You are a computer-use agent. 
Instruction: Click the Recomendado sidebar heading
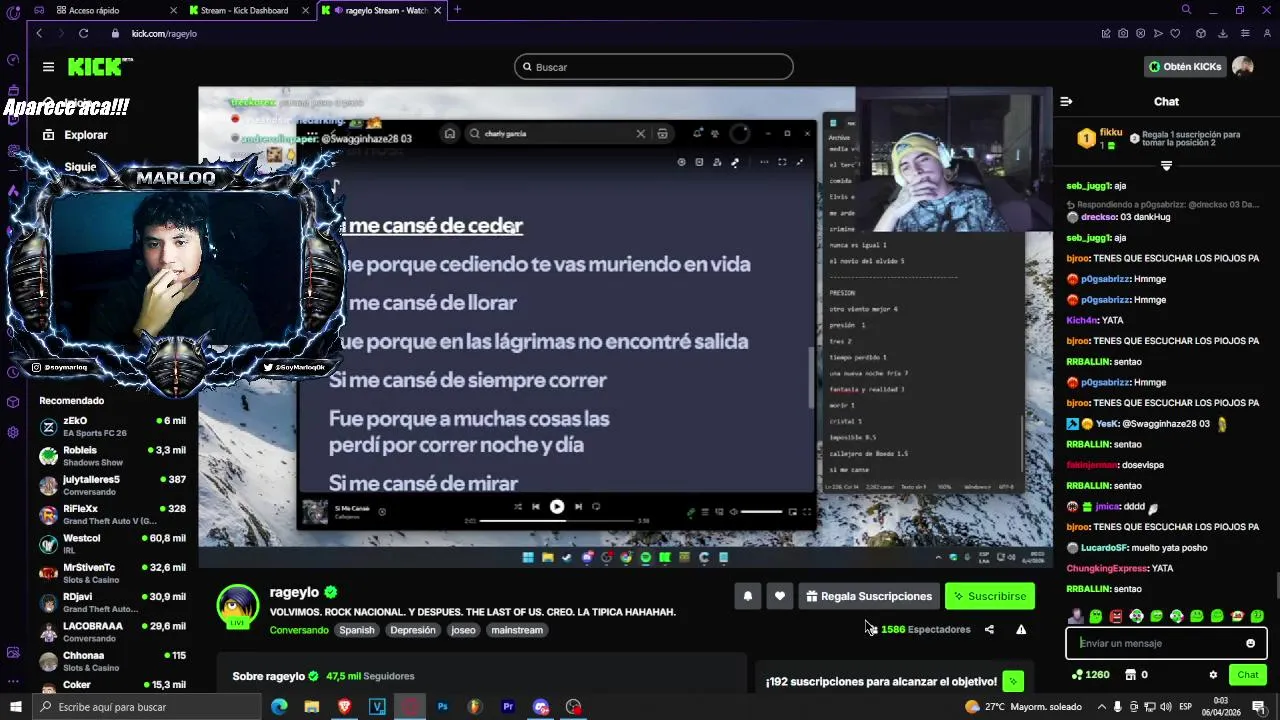[x=71, y=401]
